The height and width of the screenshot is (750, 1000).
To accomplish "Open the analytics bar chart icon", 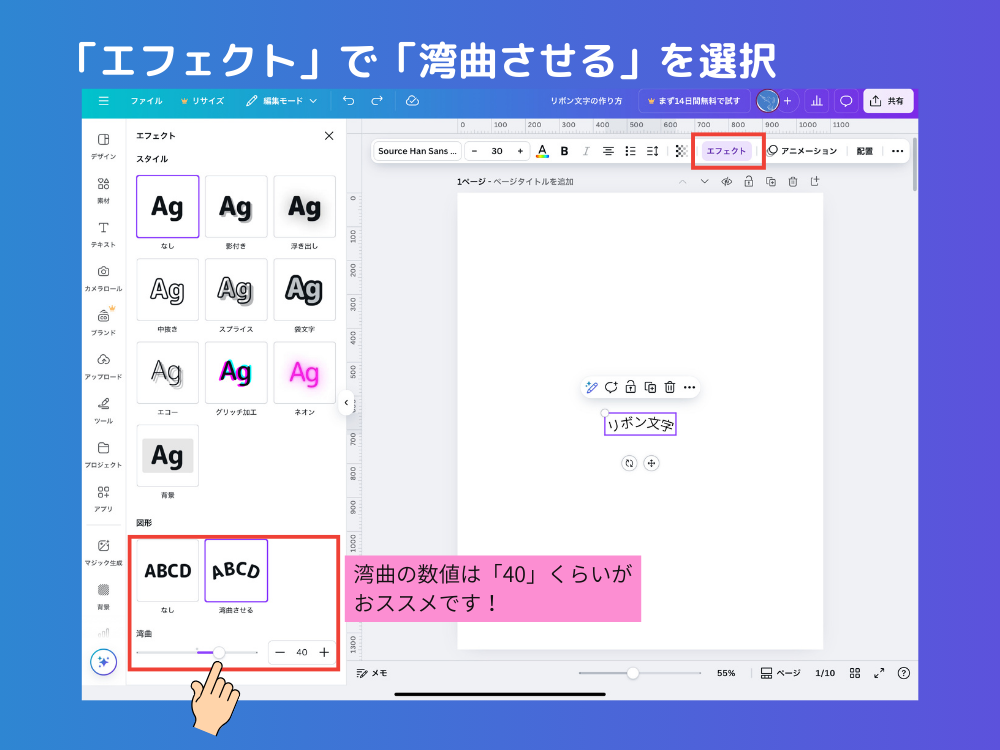I will [817, 101].
